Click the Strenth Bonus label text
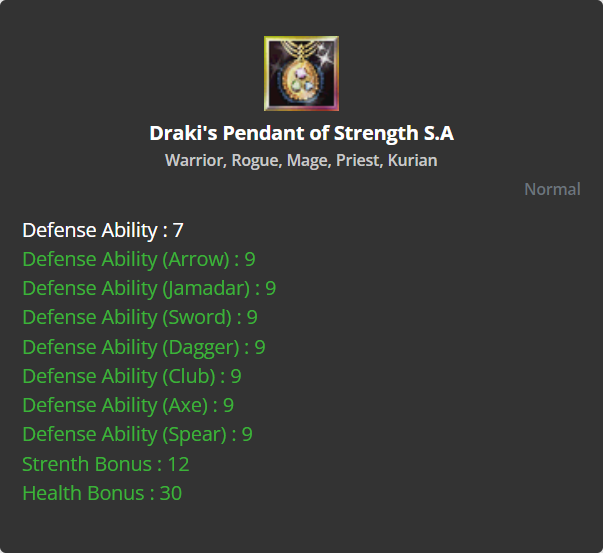This screenshot has height=554, width=603. [x=87, y=464]
